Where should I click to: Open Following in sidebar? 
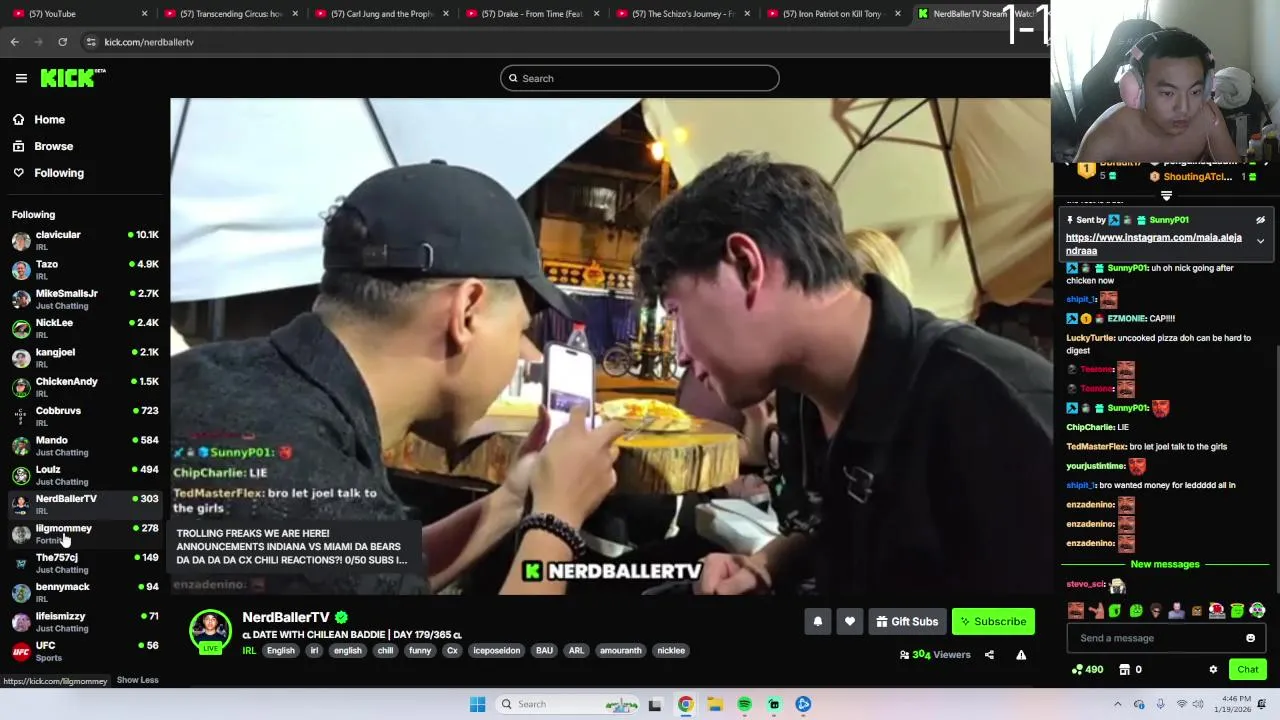click(59, 173)
